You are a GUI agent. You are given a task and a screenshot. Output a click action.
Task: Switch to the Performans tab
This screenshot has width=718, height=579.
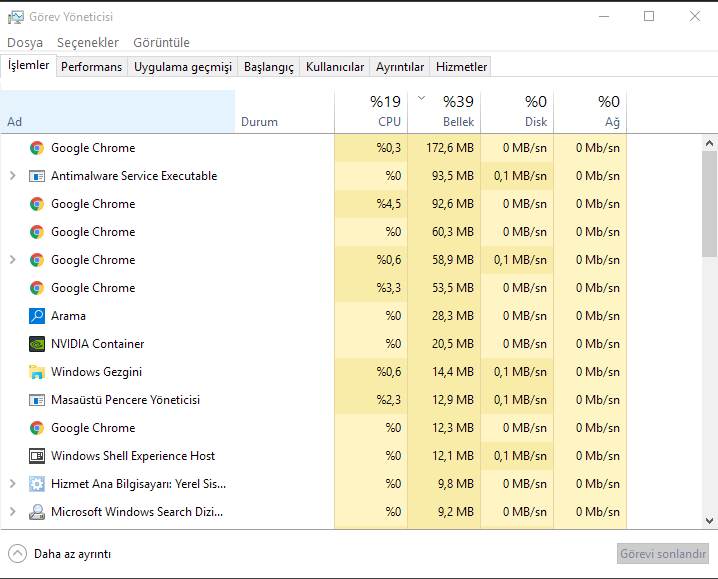tap(91, 67)
